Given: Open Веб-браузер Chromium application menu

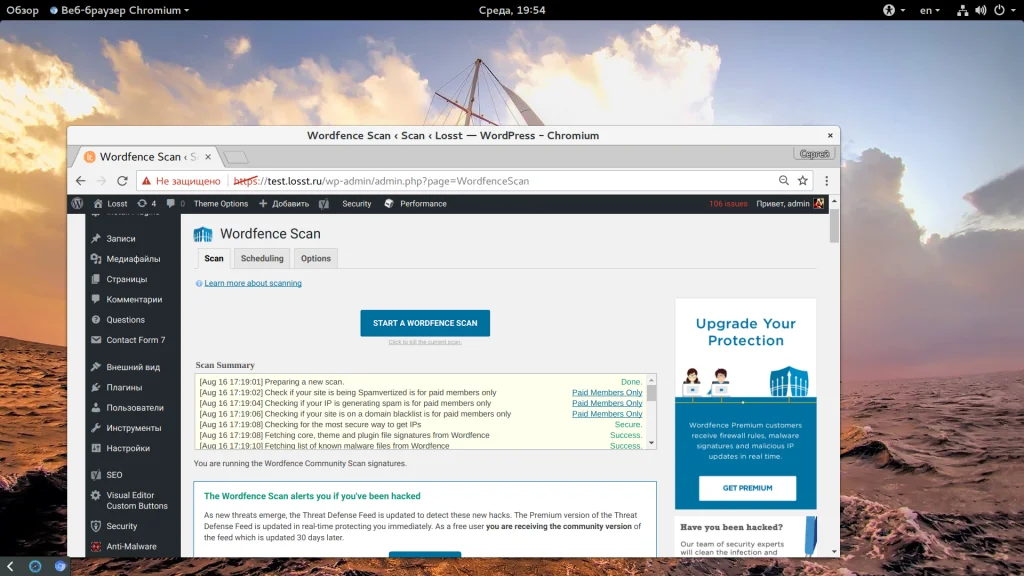Looking at the screenshot, I should tap(120, 10).
